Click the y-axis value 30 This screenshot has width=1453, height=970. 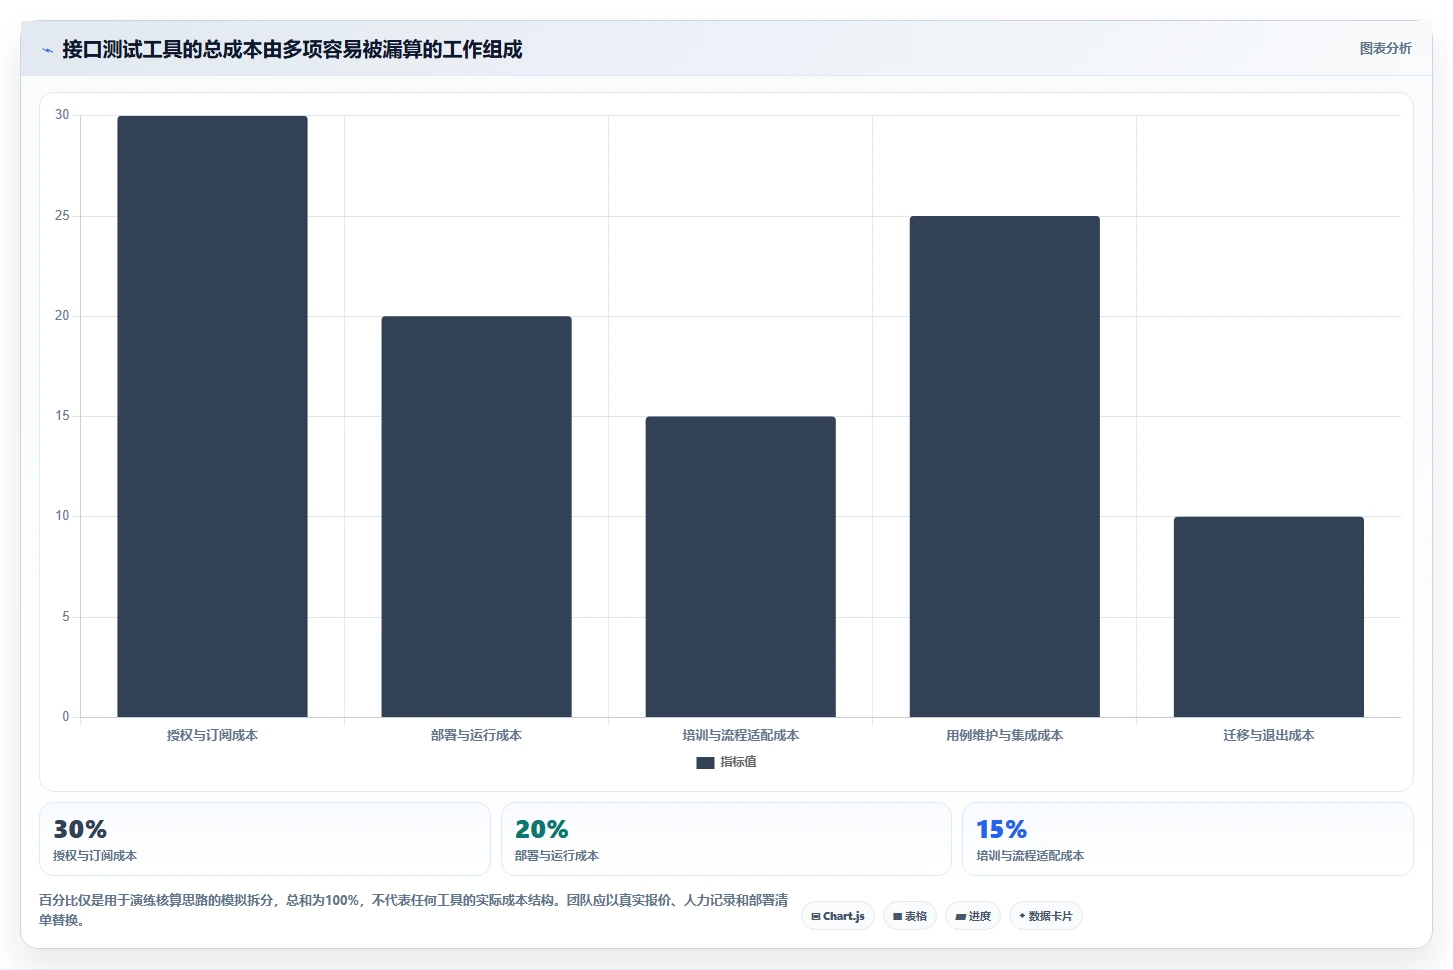(62, 115)
